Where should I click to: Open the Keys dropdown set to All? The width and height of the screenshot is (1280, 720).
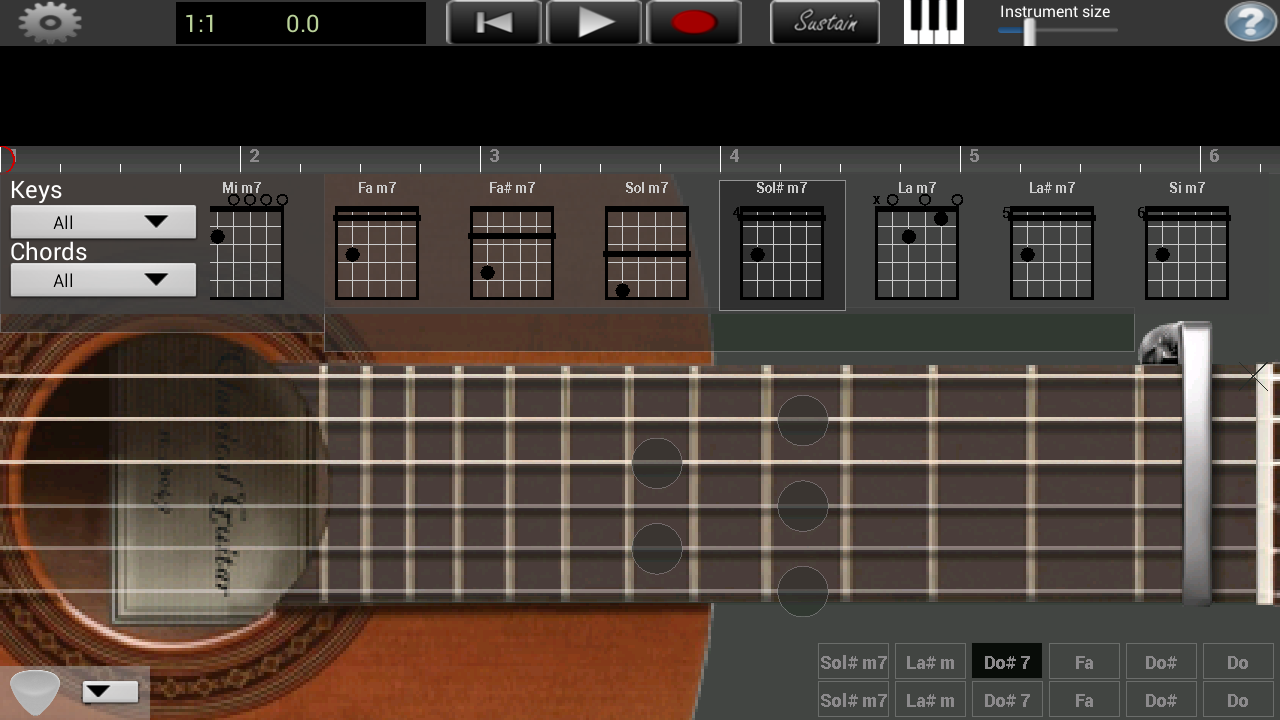[103, 222]
